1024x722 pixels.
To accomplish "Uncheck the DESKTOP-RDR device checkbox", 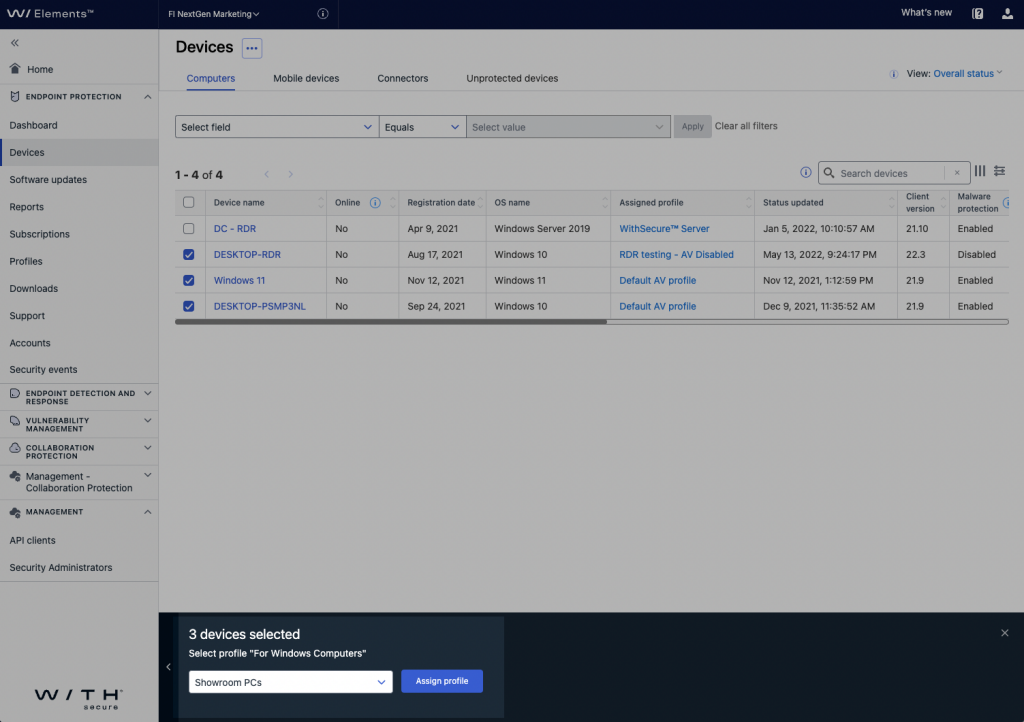I will point(189,255).
